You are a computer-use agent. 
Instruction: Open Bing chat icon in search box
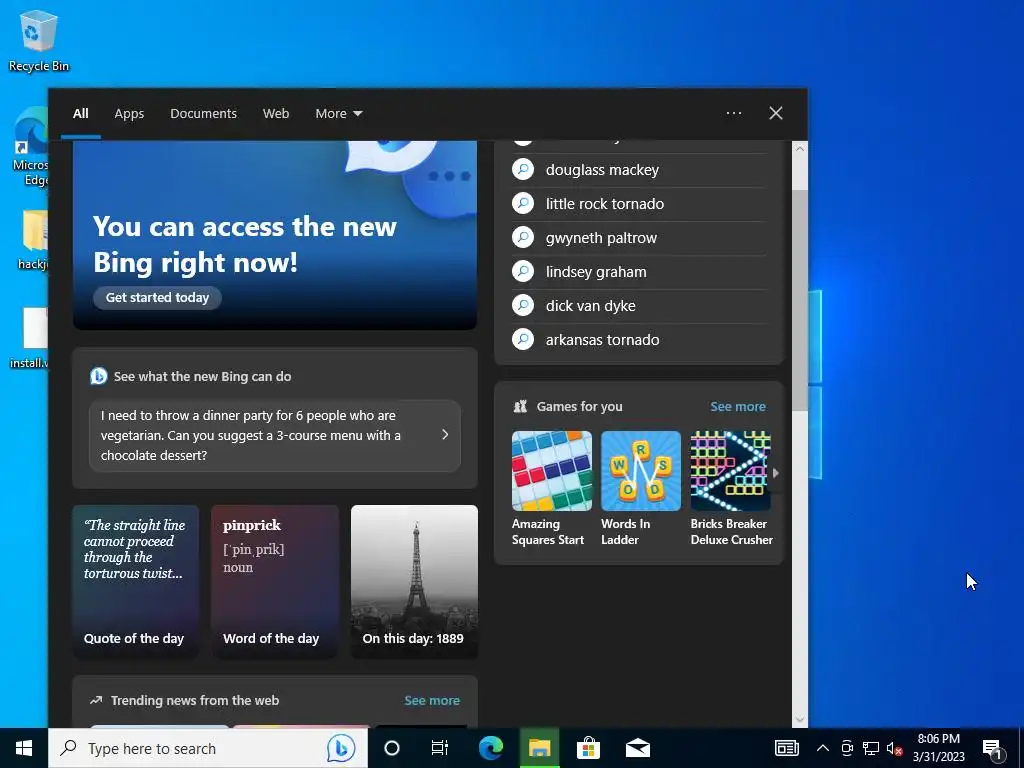click(x=341, y=748)
